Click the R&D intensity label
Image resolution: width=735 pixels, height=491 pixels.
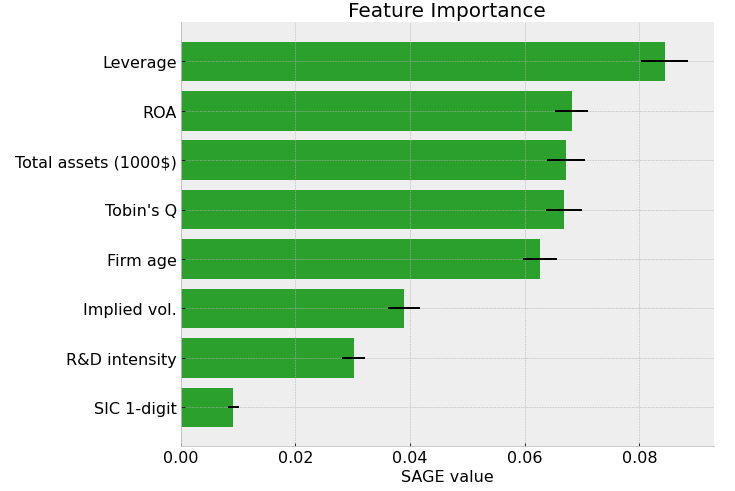point(121,359)
